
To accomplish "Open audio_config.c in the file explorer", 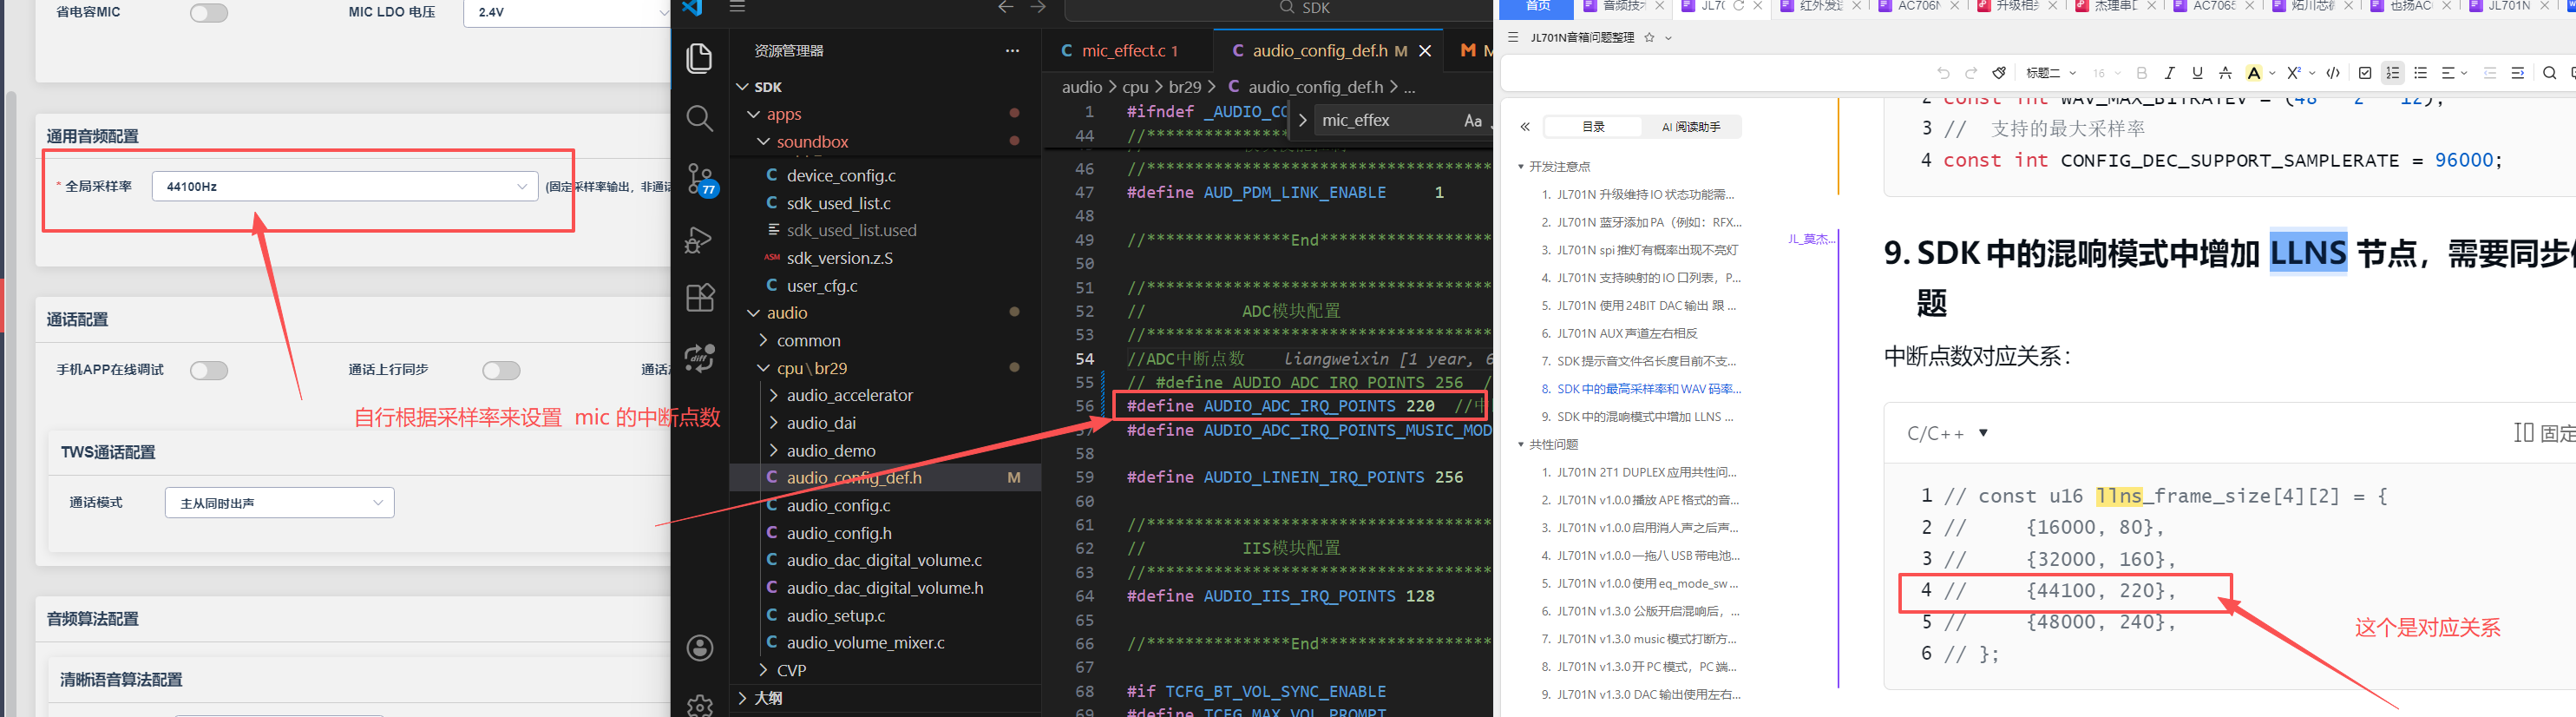I will [x=838, y=506].
